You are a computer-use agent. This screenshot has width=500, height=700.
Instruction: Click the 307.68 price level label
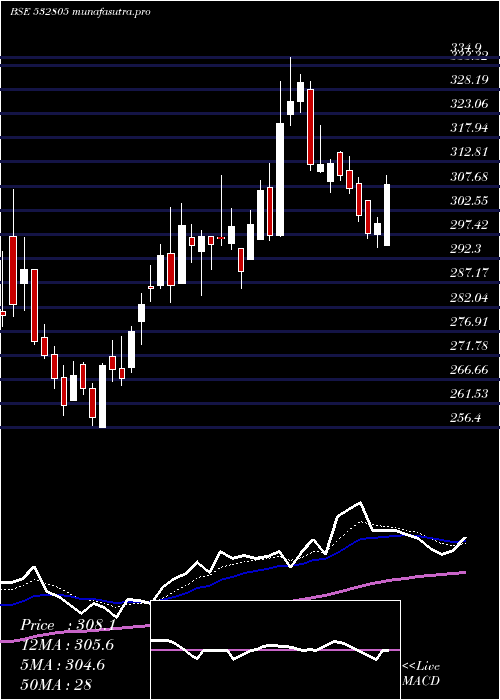[469, 177]
